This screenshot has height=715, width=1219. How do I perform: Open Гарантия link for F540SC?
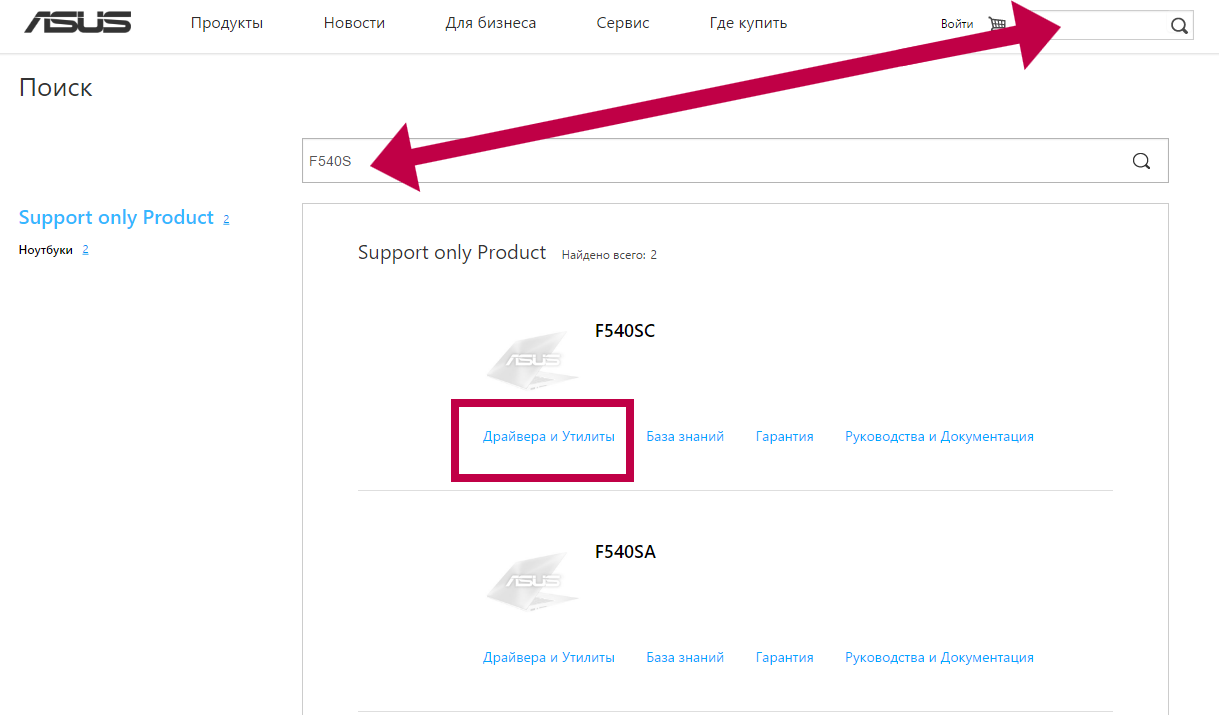(x=784, y=437)
